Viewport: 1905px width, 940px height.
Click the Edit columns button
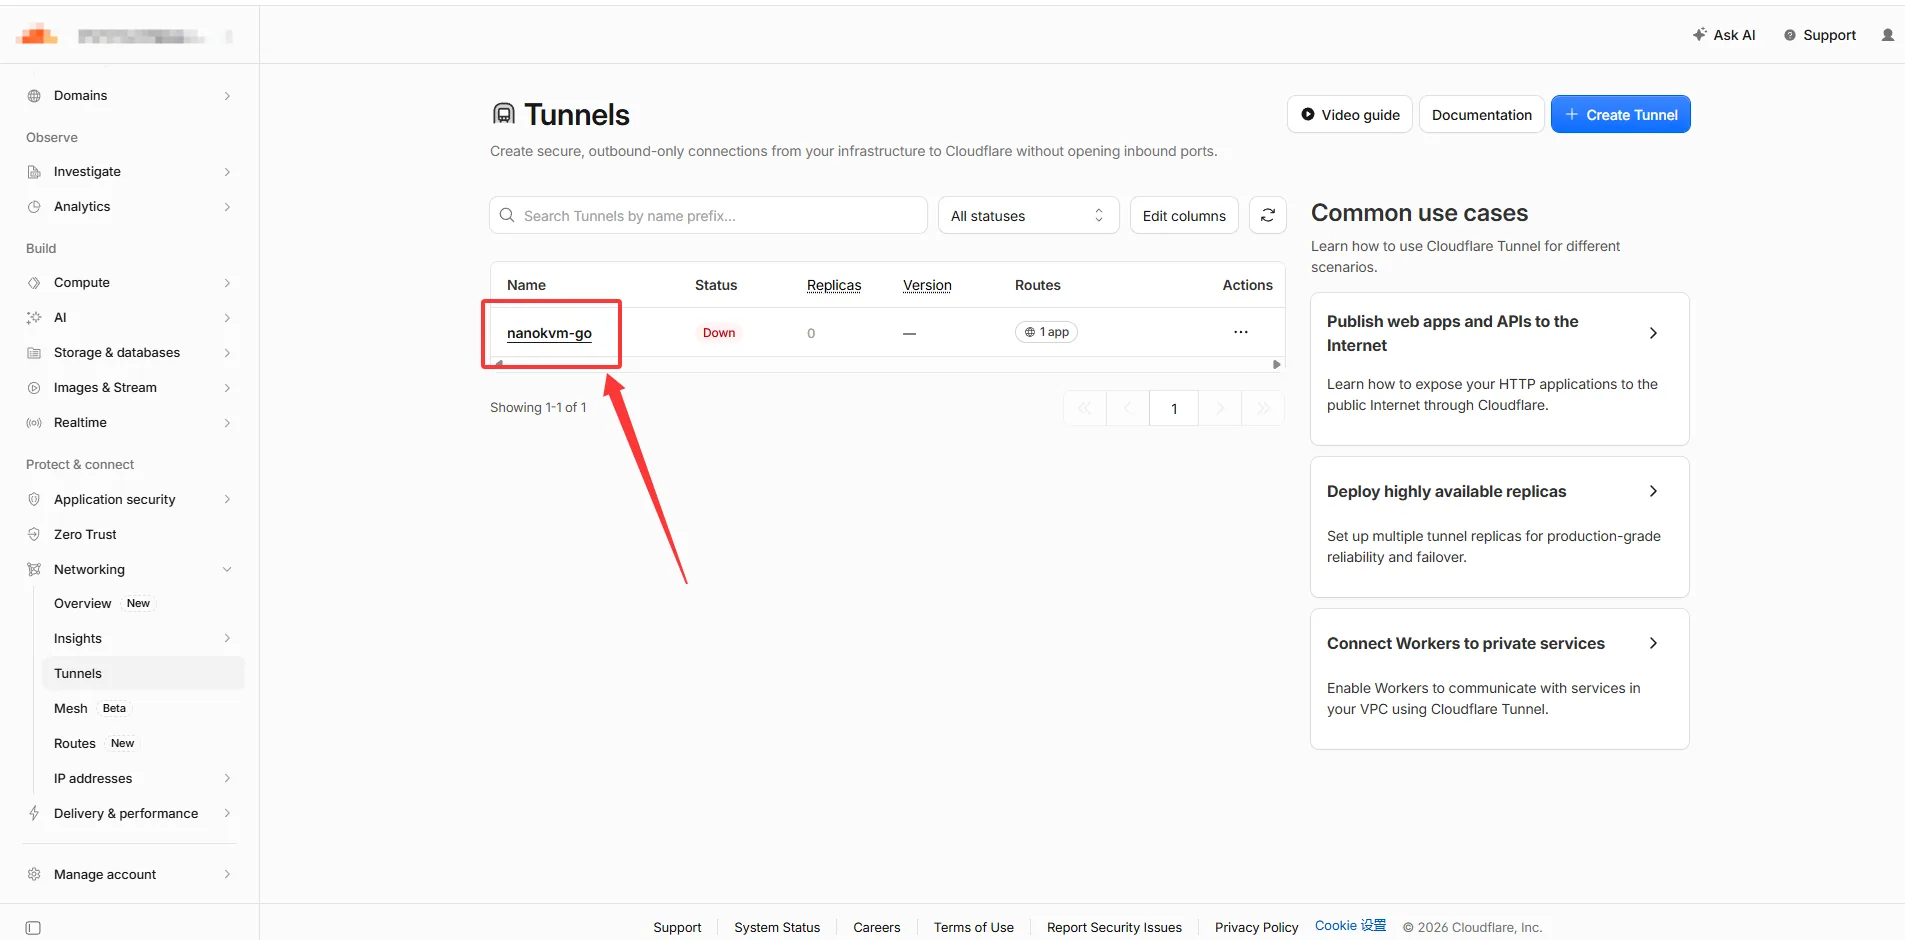(x=1184, y=215)
